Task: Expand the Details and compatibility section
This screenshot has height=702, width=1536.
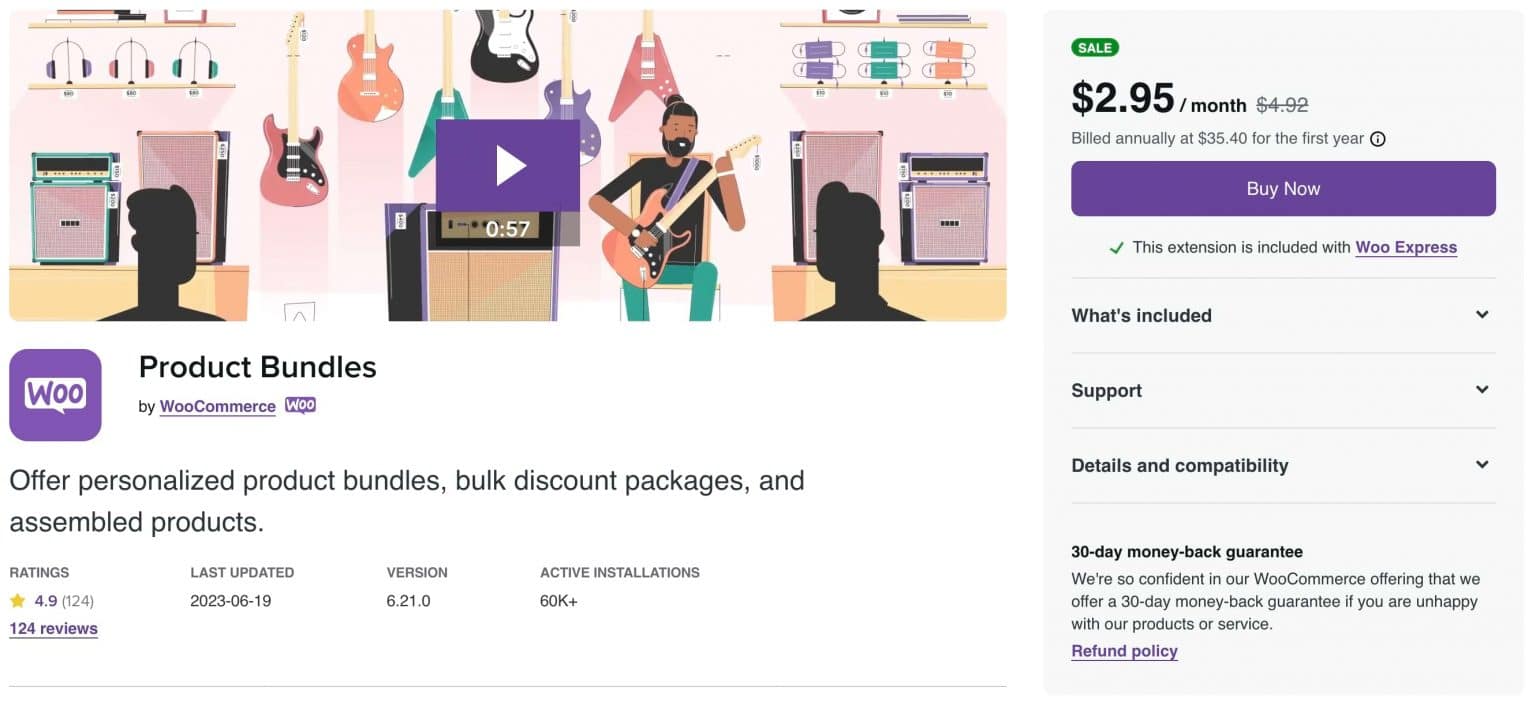Action: point(1283,465)
